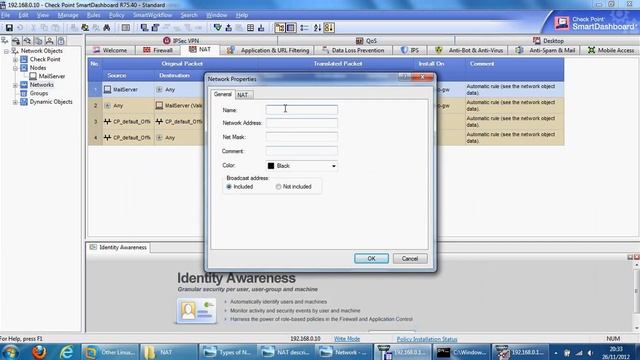Open the IPSec VPN tab
Viewport: 640px width, 360px height.
point(181,41)
